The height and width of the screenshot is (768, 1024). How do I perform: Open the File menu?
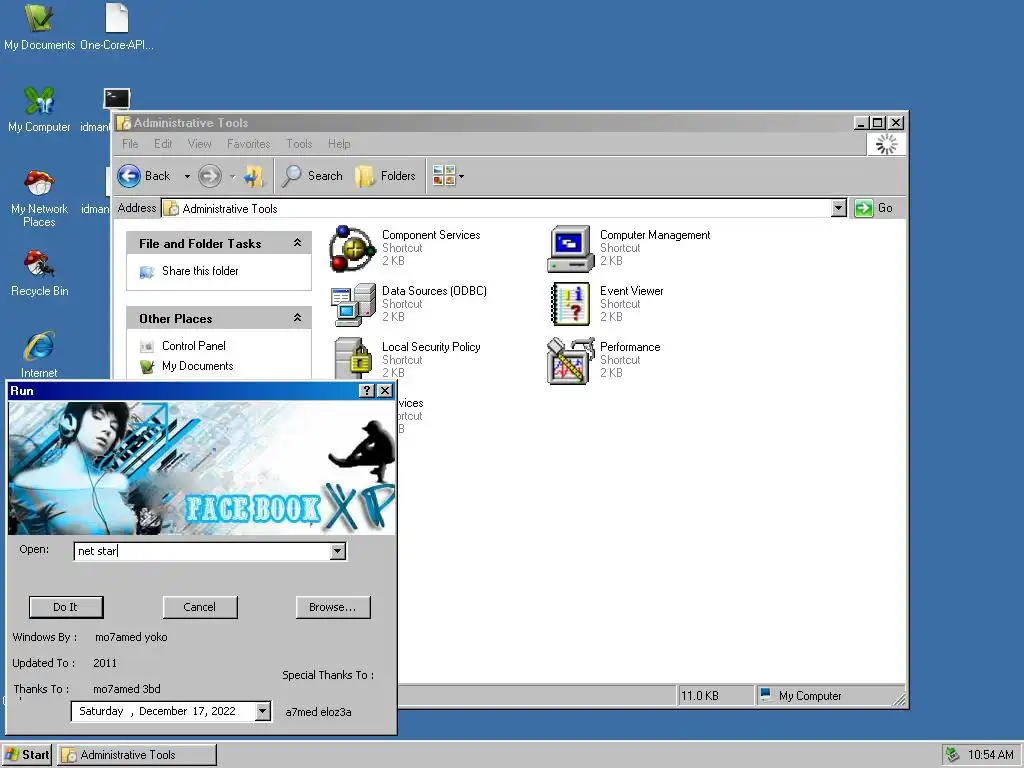(130, 144)
